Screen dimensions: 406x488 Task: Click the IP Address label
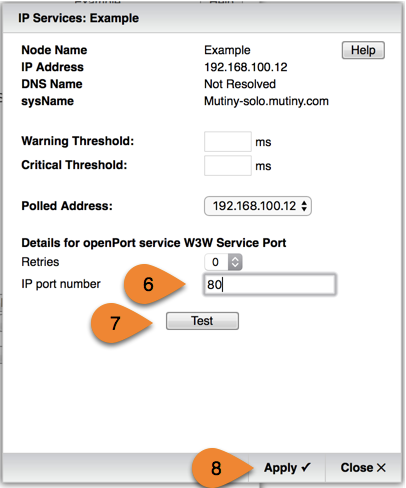(x=52, y=67)
